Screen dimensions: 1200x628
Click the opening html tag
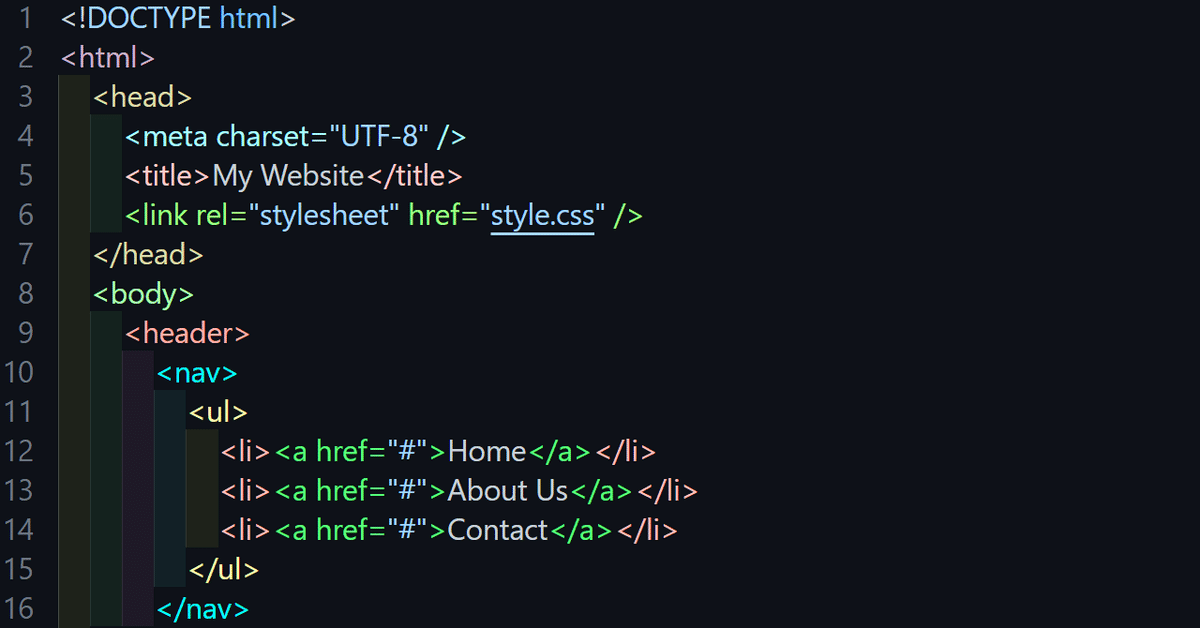point(108,57)
